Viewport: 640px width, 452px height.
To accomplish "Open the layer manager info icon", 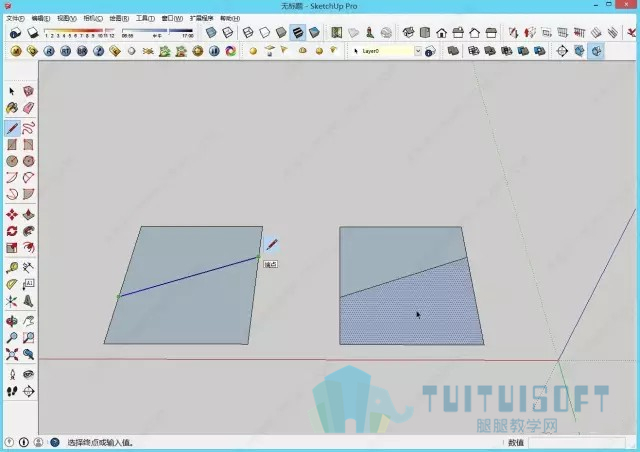I will tap(430, 51).
